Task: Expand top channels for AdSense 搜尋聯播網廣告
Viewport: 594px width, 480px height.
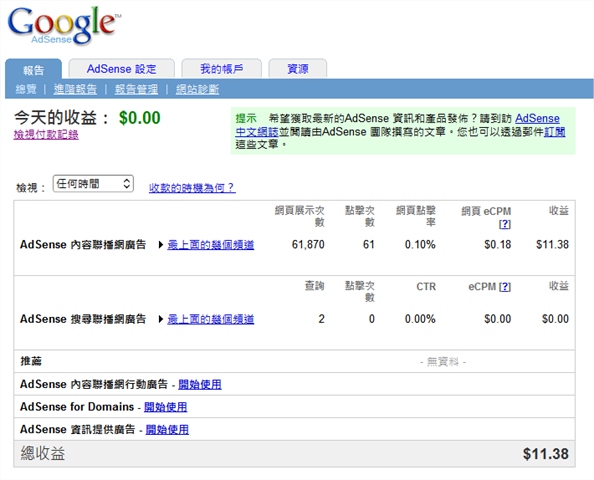Action: coord(161,319)
